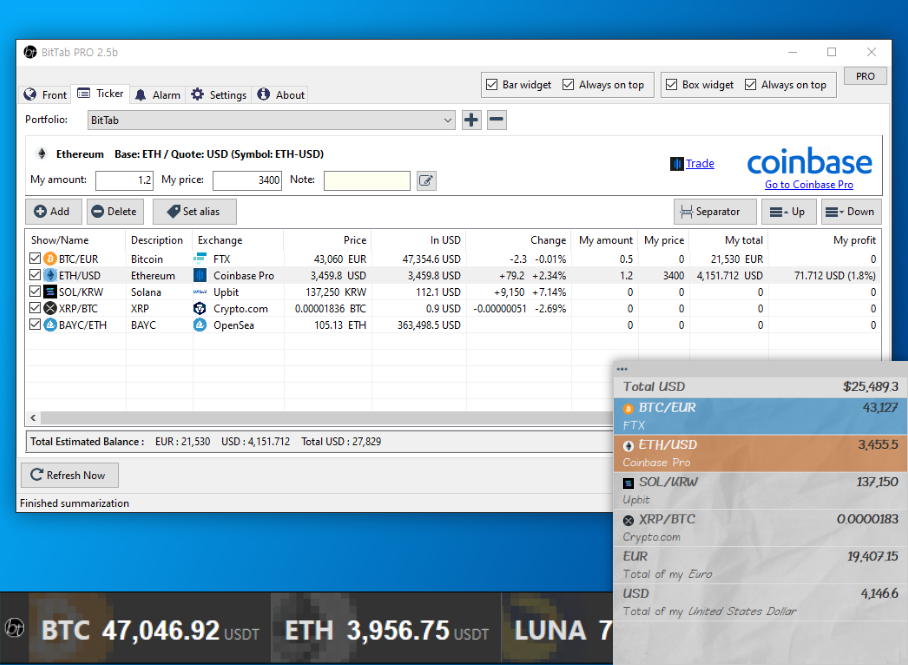Click the Bitcoin icon on the BTC/EUR row
This screenshot has width=908, height=665.
[x=50, y=257]
